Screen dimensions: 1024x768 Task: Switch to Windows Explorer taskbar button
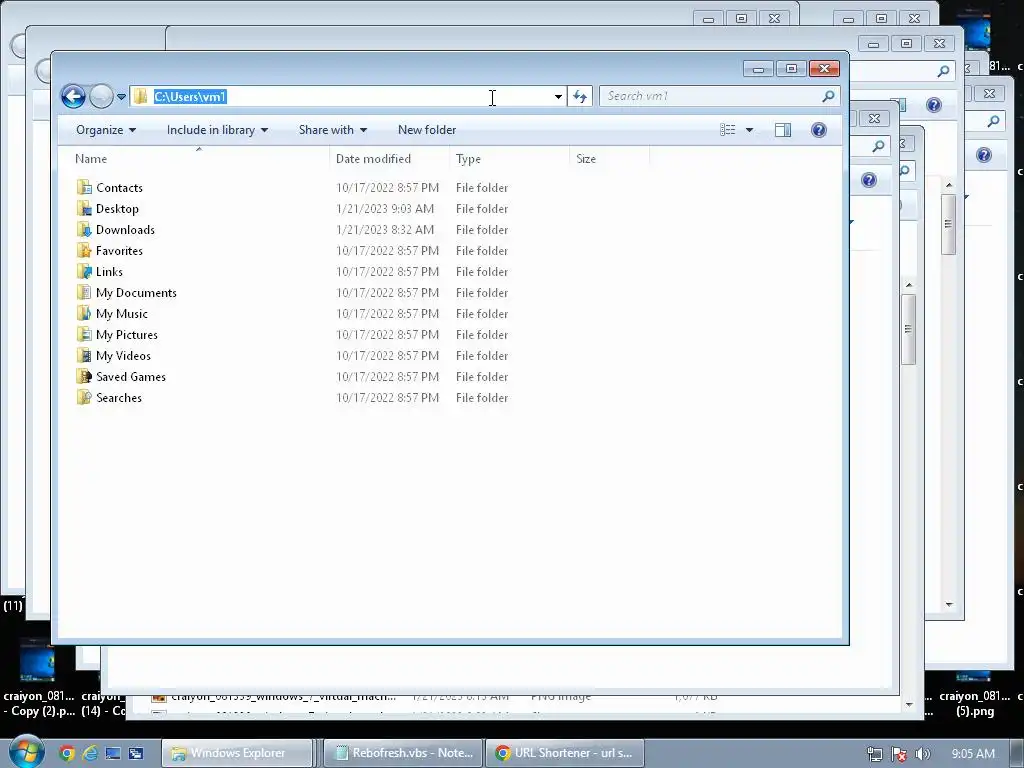coord(236,753)
